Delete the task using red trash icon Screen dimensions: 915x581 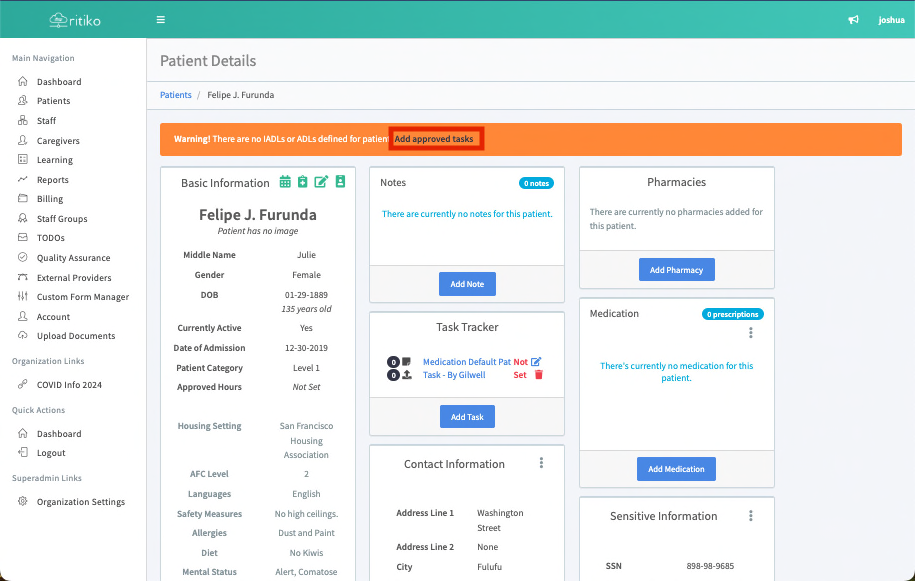[x=538, y=375]
